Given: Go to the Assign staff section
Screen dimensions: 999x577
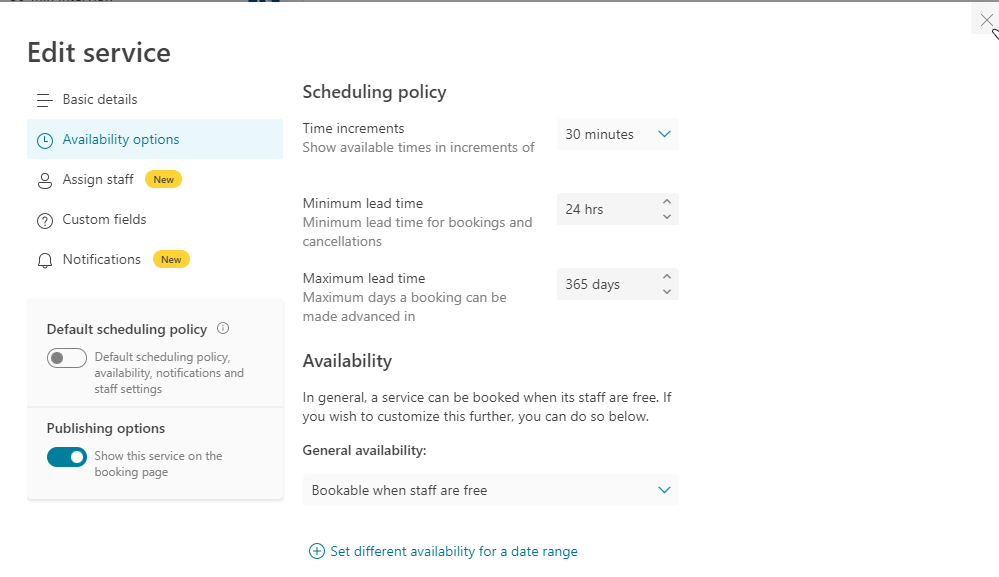Looking at the screenshot, I should tap(155, 180).
